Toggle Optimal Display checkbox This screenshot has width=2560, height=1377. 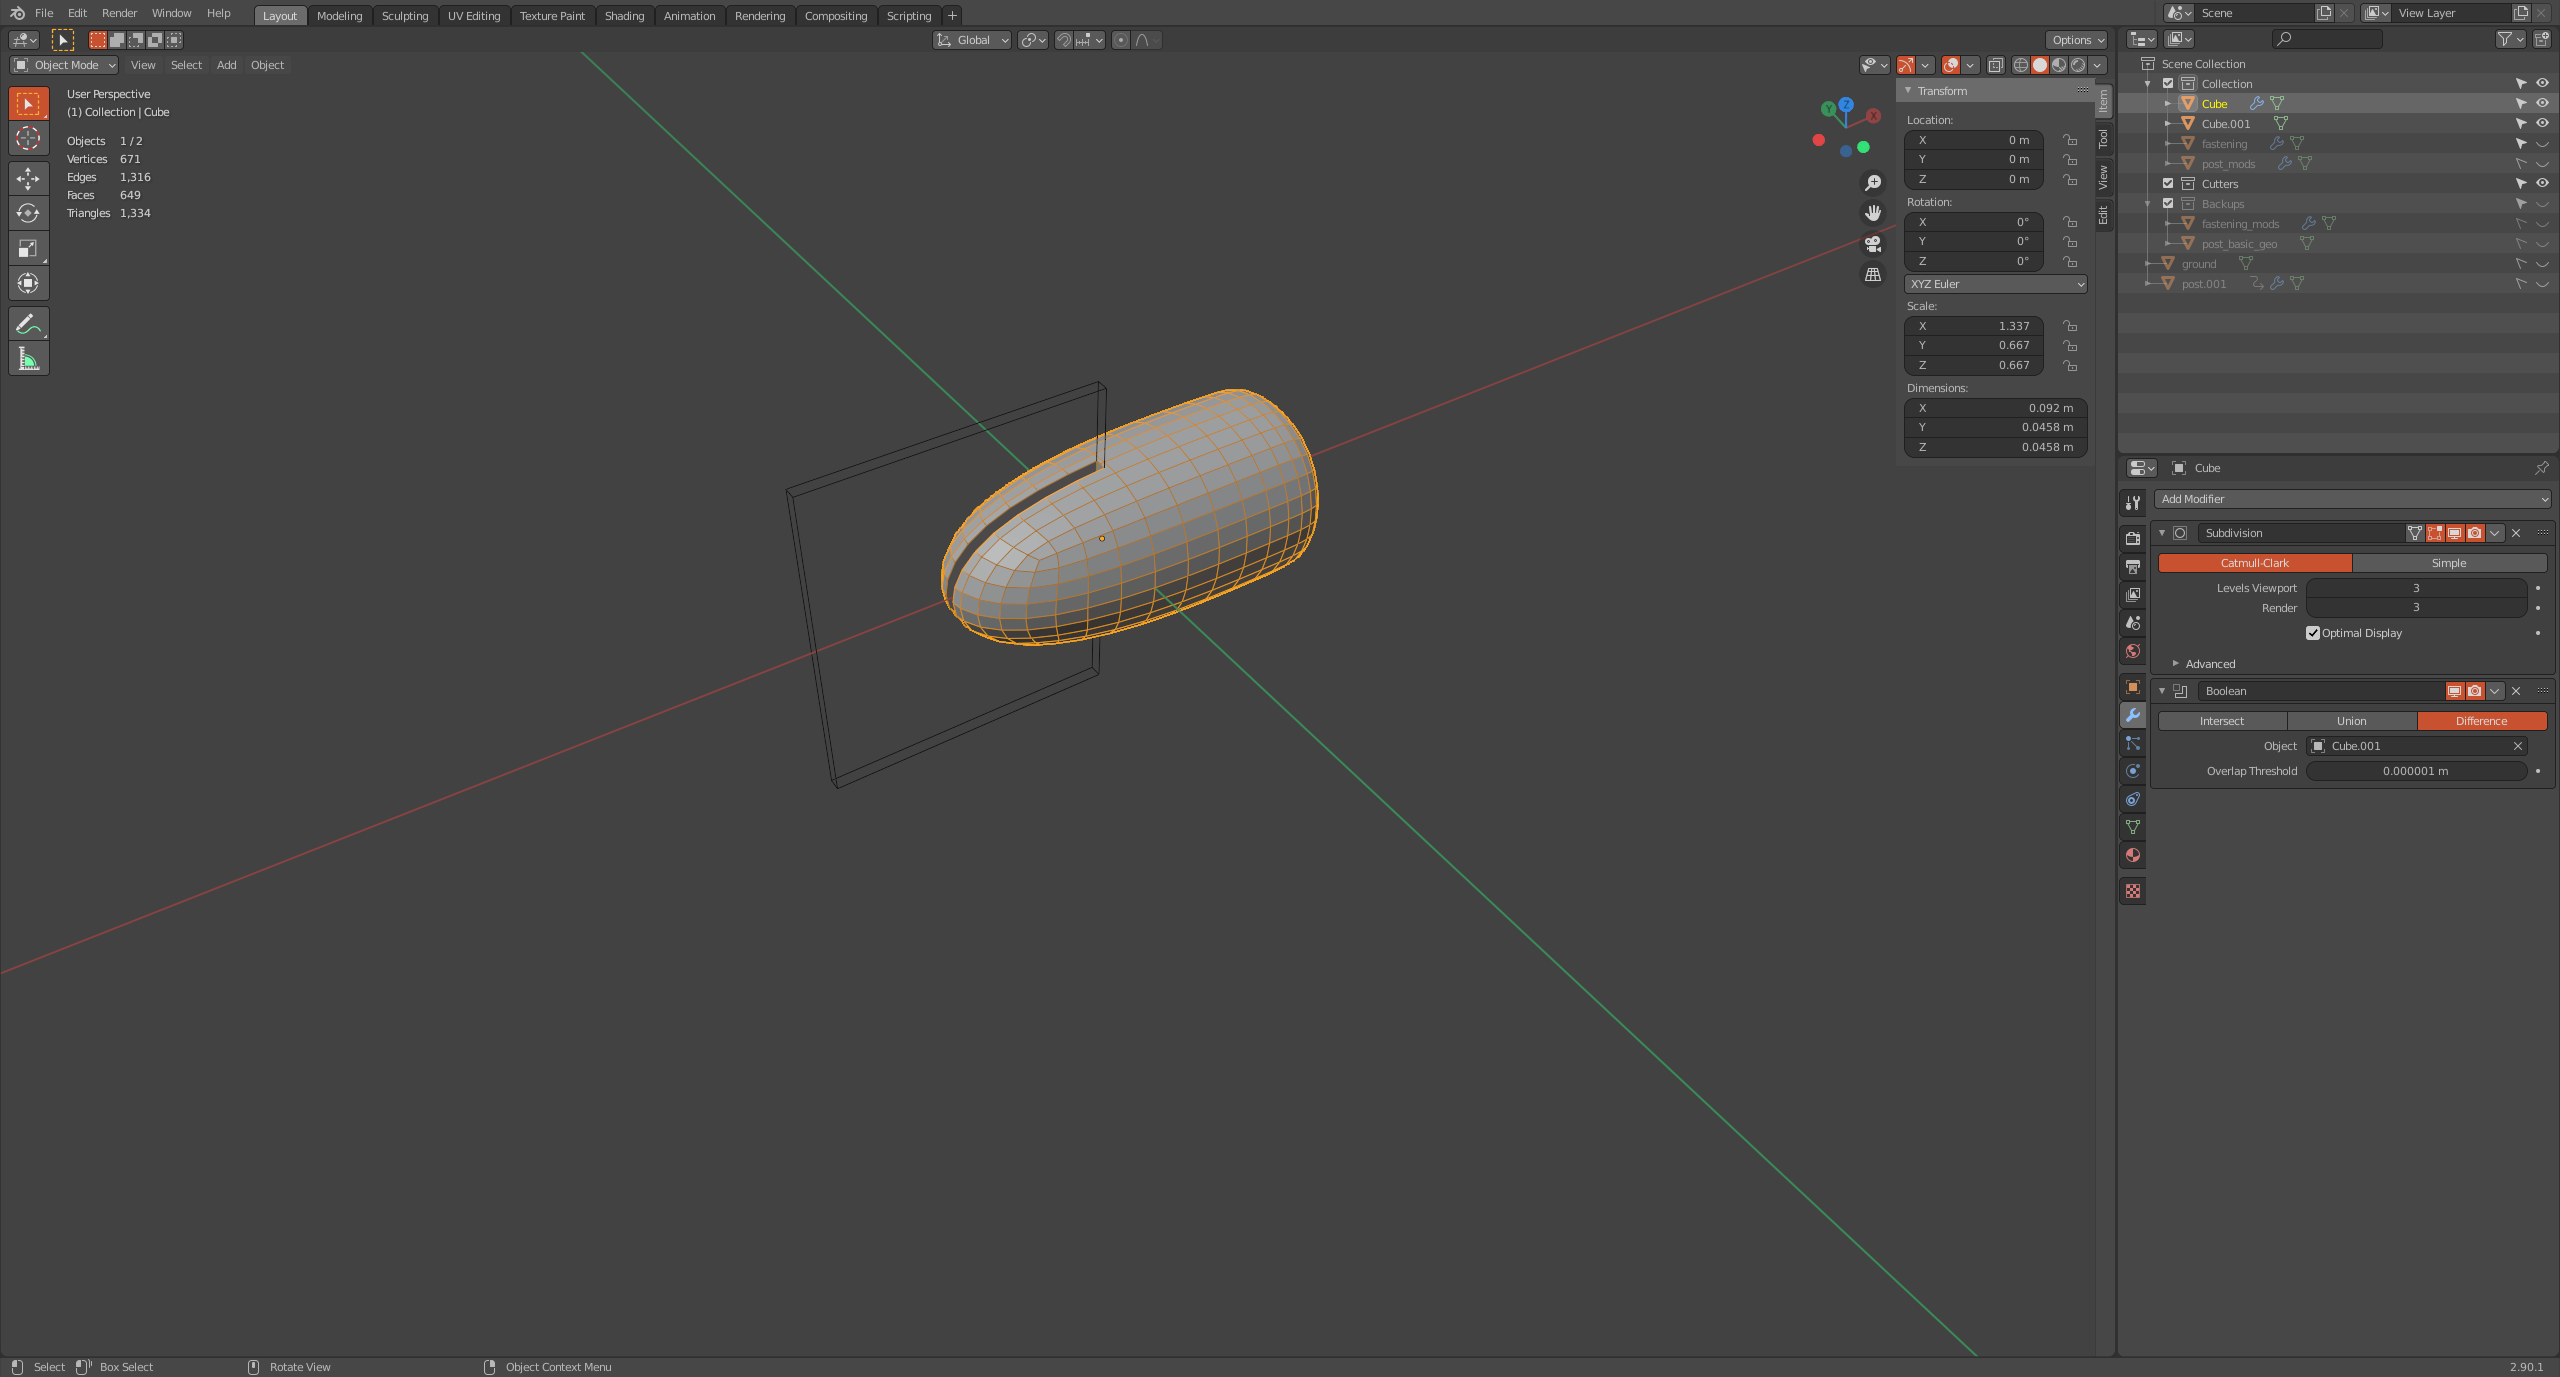(2313, 633)
